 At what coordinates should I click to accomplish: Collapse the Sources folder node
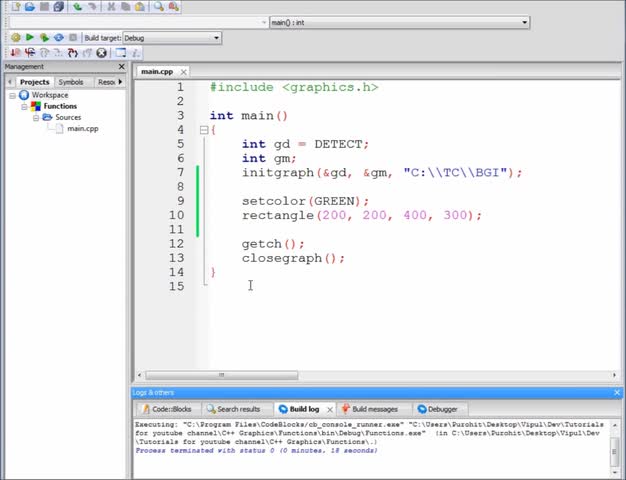[36, 118]
